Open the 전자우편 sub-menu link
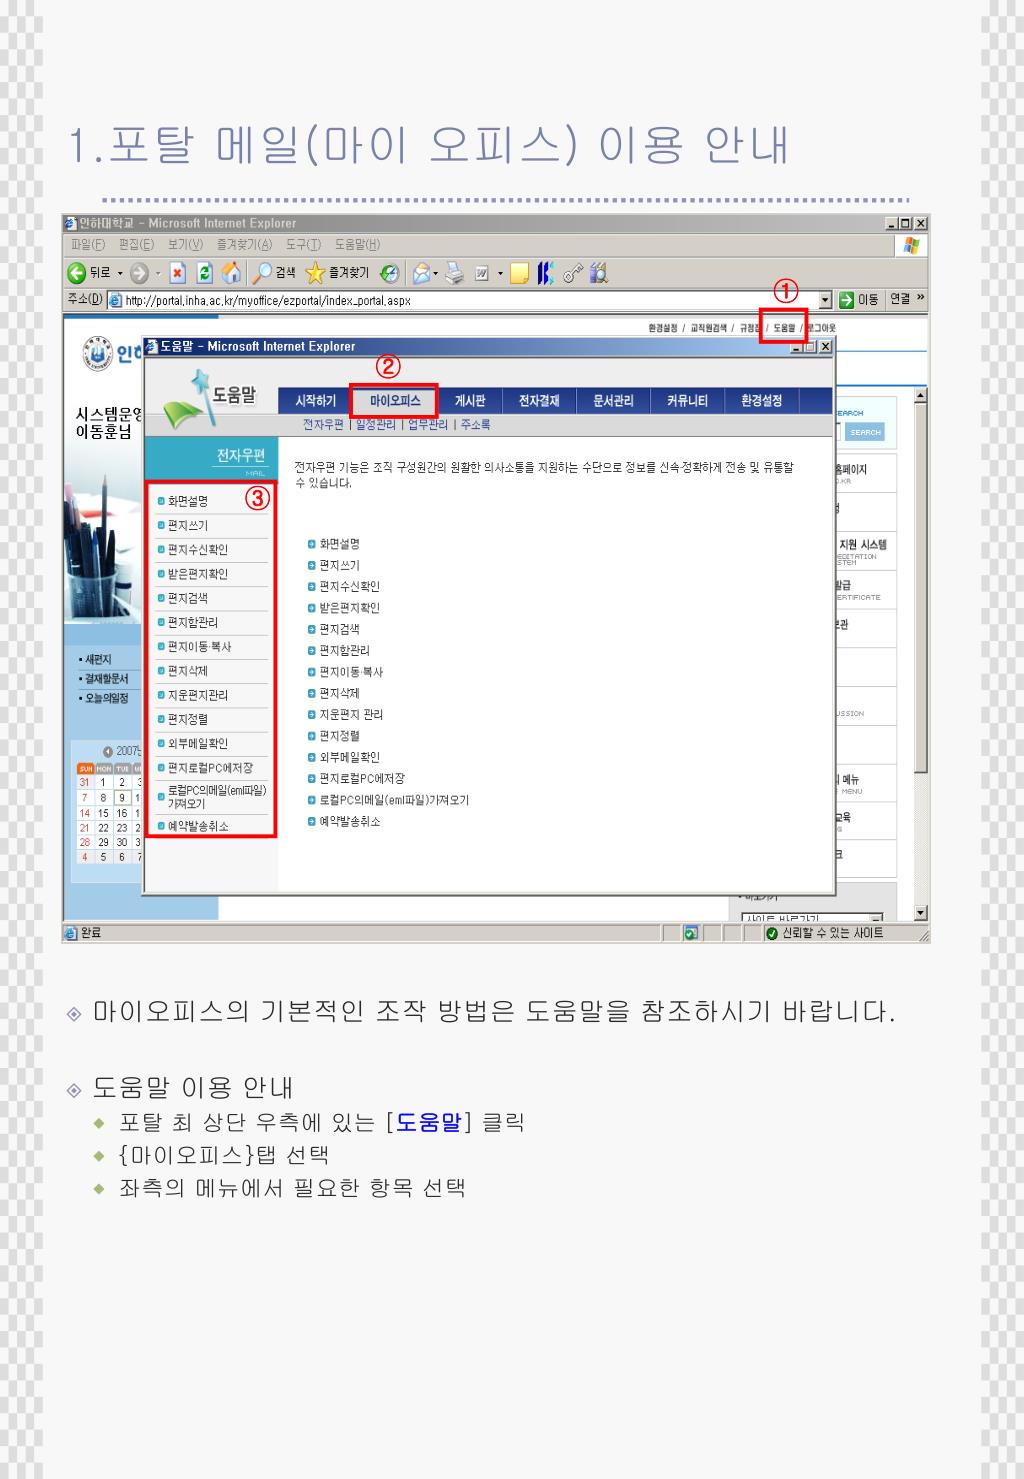The height and width of the screenshot is (1479, 1024). 323,425
